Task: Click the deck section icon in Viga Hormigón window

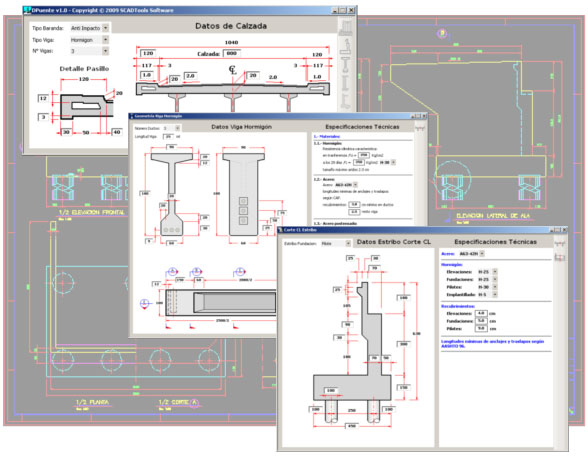Action: tap(420, 128)
